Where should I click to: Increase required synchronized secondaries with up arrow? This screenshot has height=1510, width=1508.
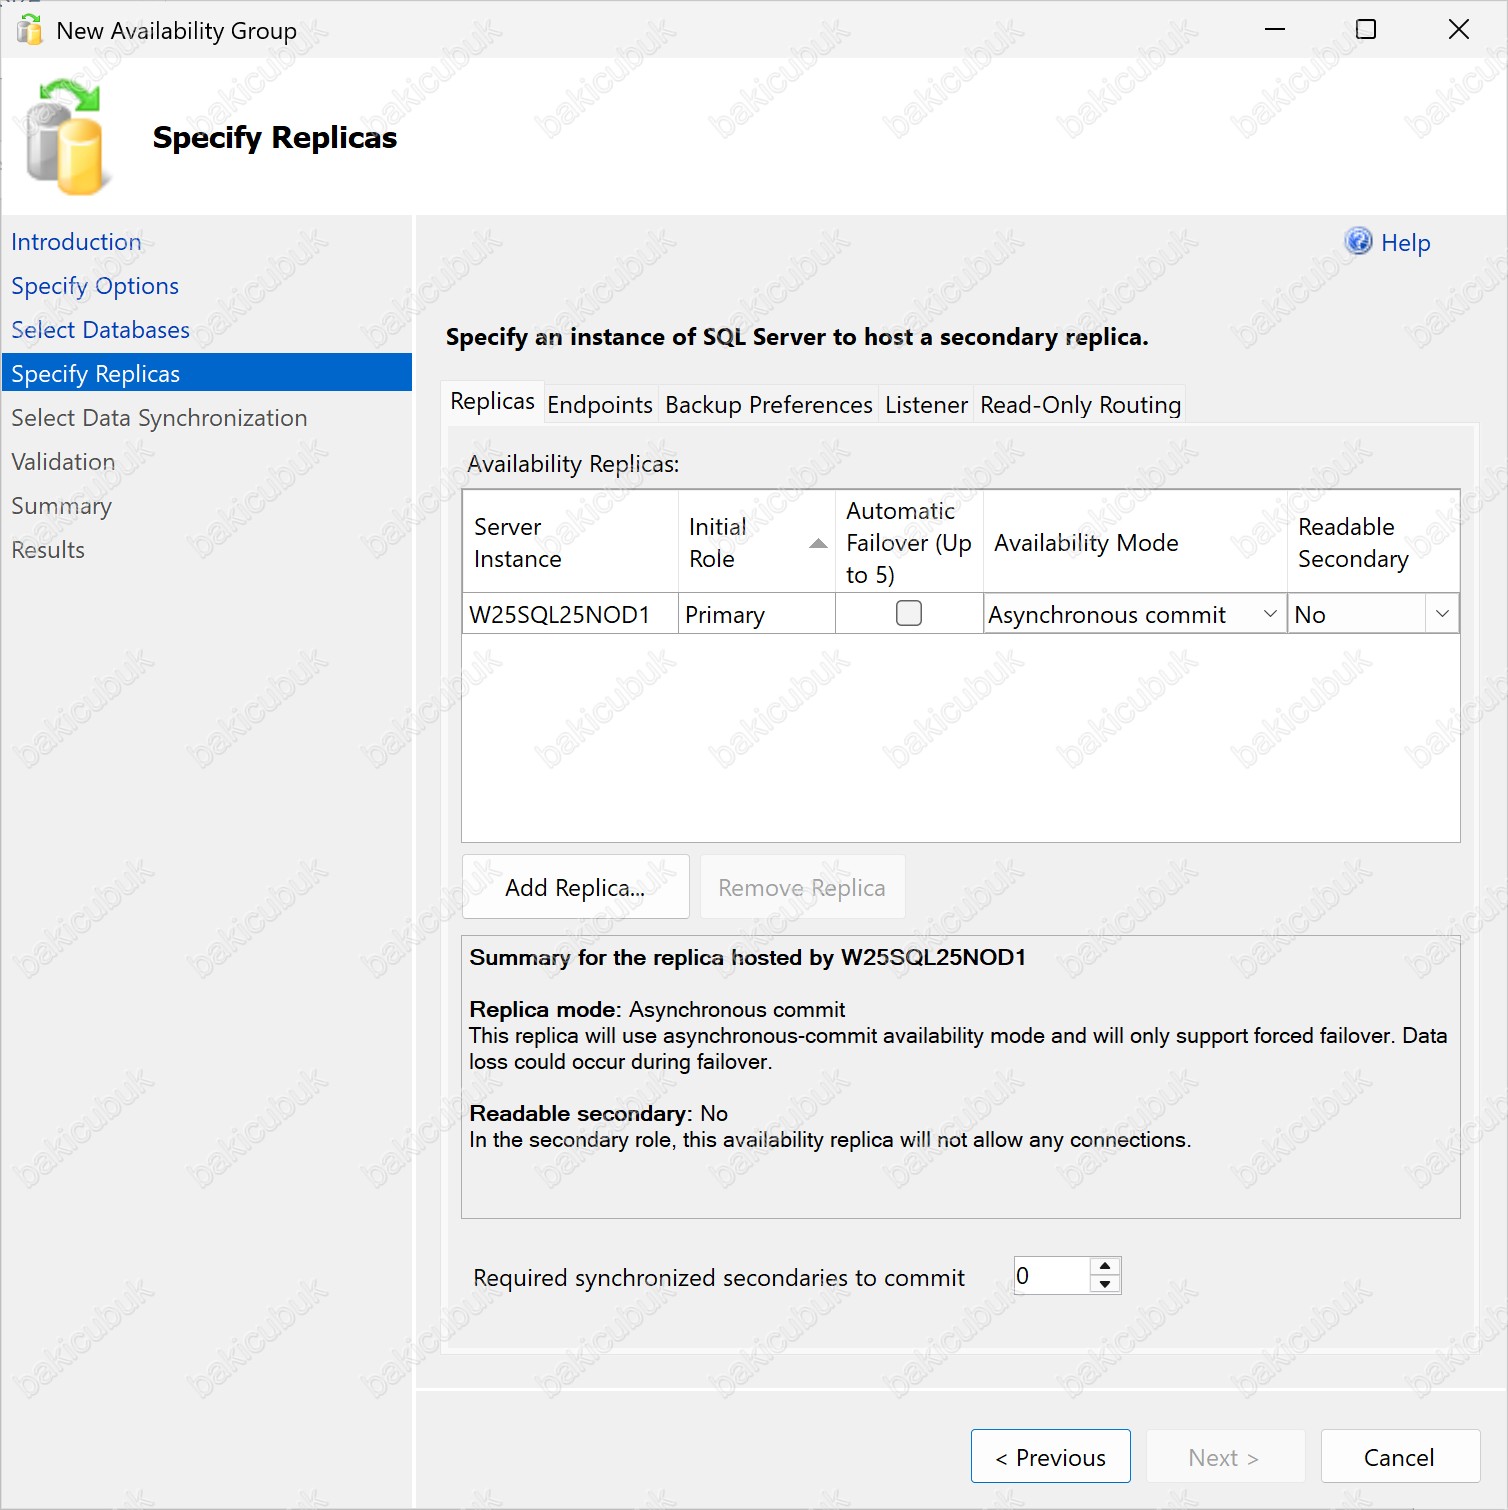tap(1105, 1266)
